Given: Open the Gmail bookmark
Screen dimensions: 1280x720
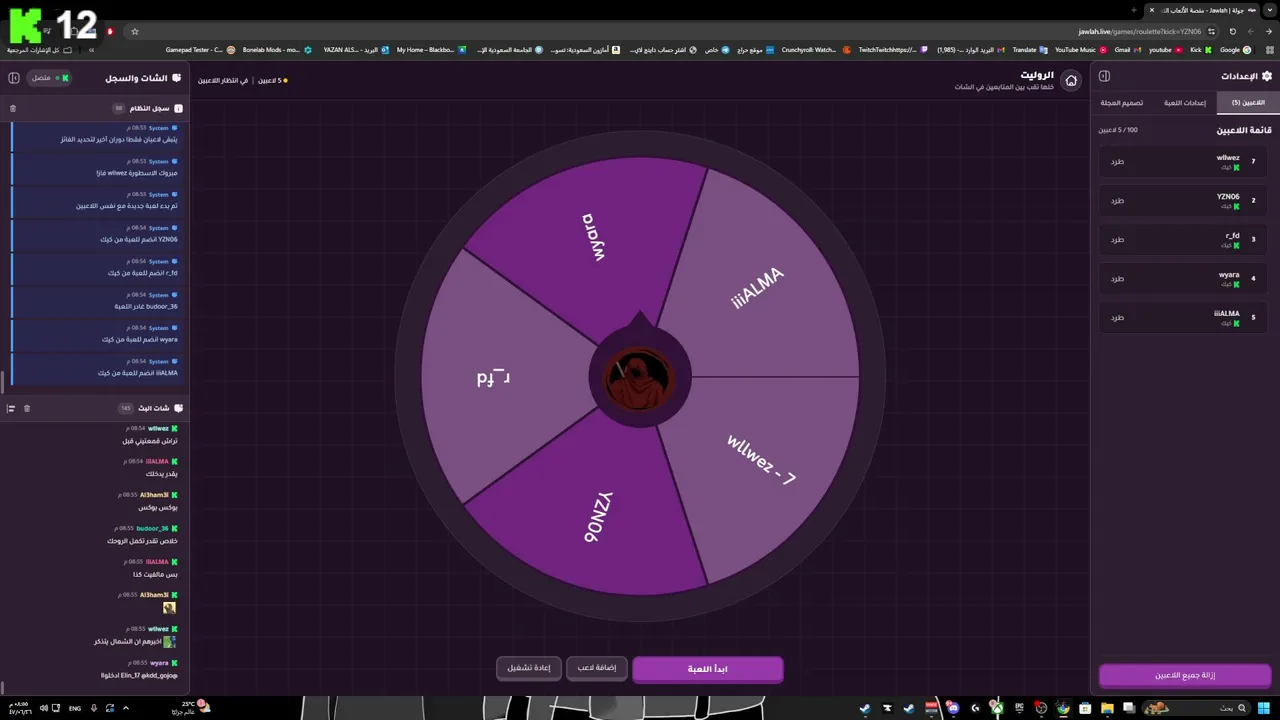Looking at the screenshot, I should click(1127, 49).
